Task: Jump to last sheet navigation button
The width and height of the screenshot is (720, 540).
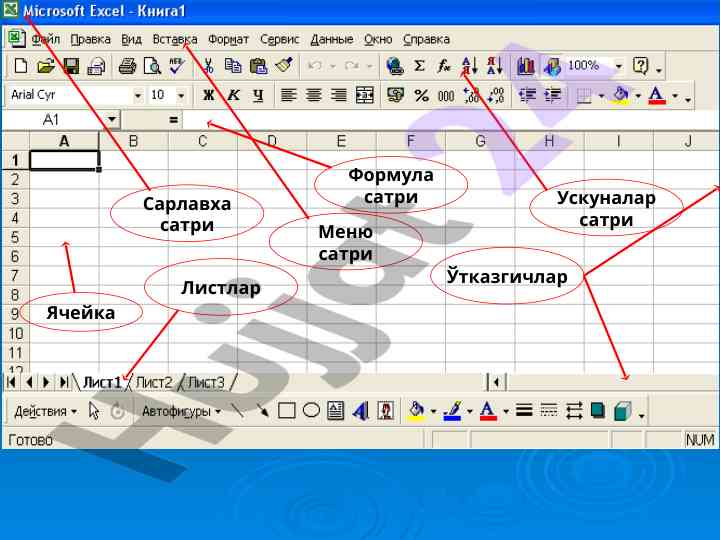Action: click(x=64, y=382)
